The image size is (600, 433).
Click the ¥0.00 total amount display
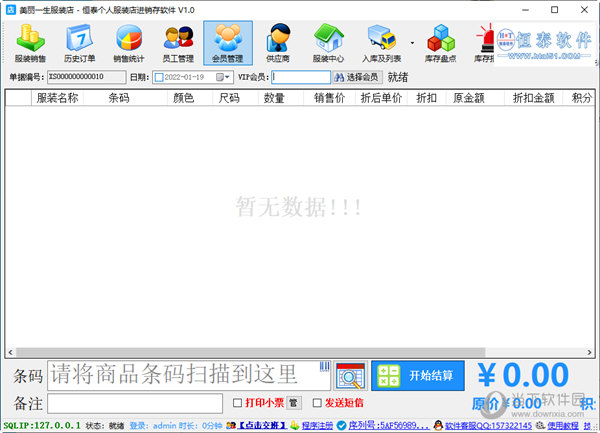pos(523,375)
